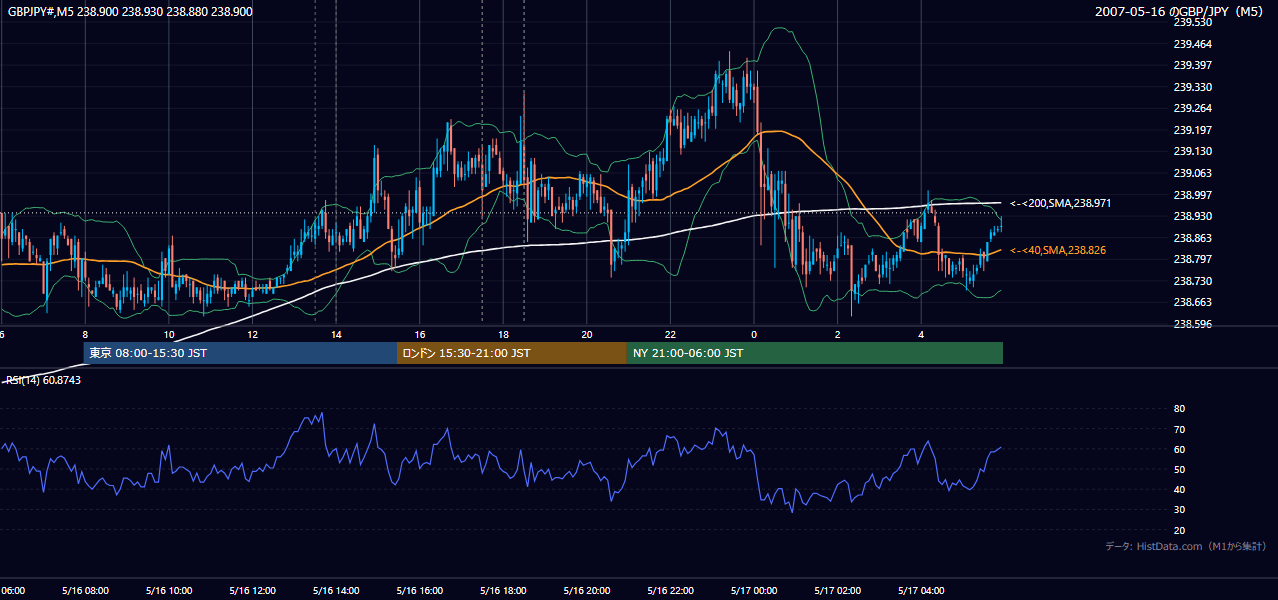This screenshot has height=600, width=1278.
Task: Click price axis label 238.663
Action: pos(1193,302)
